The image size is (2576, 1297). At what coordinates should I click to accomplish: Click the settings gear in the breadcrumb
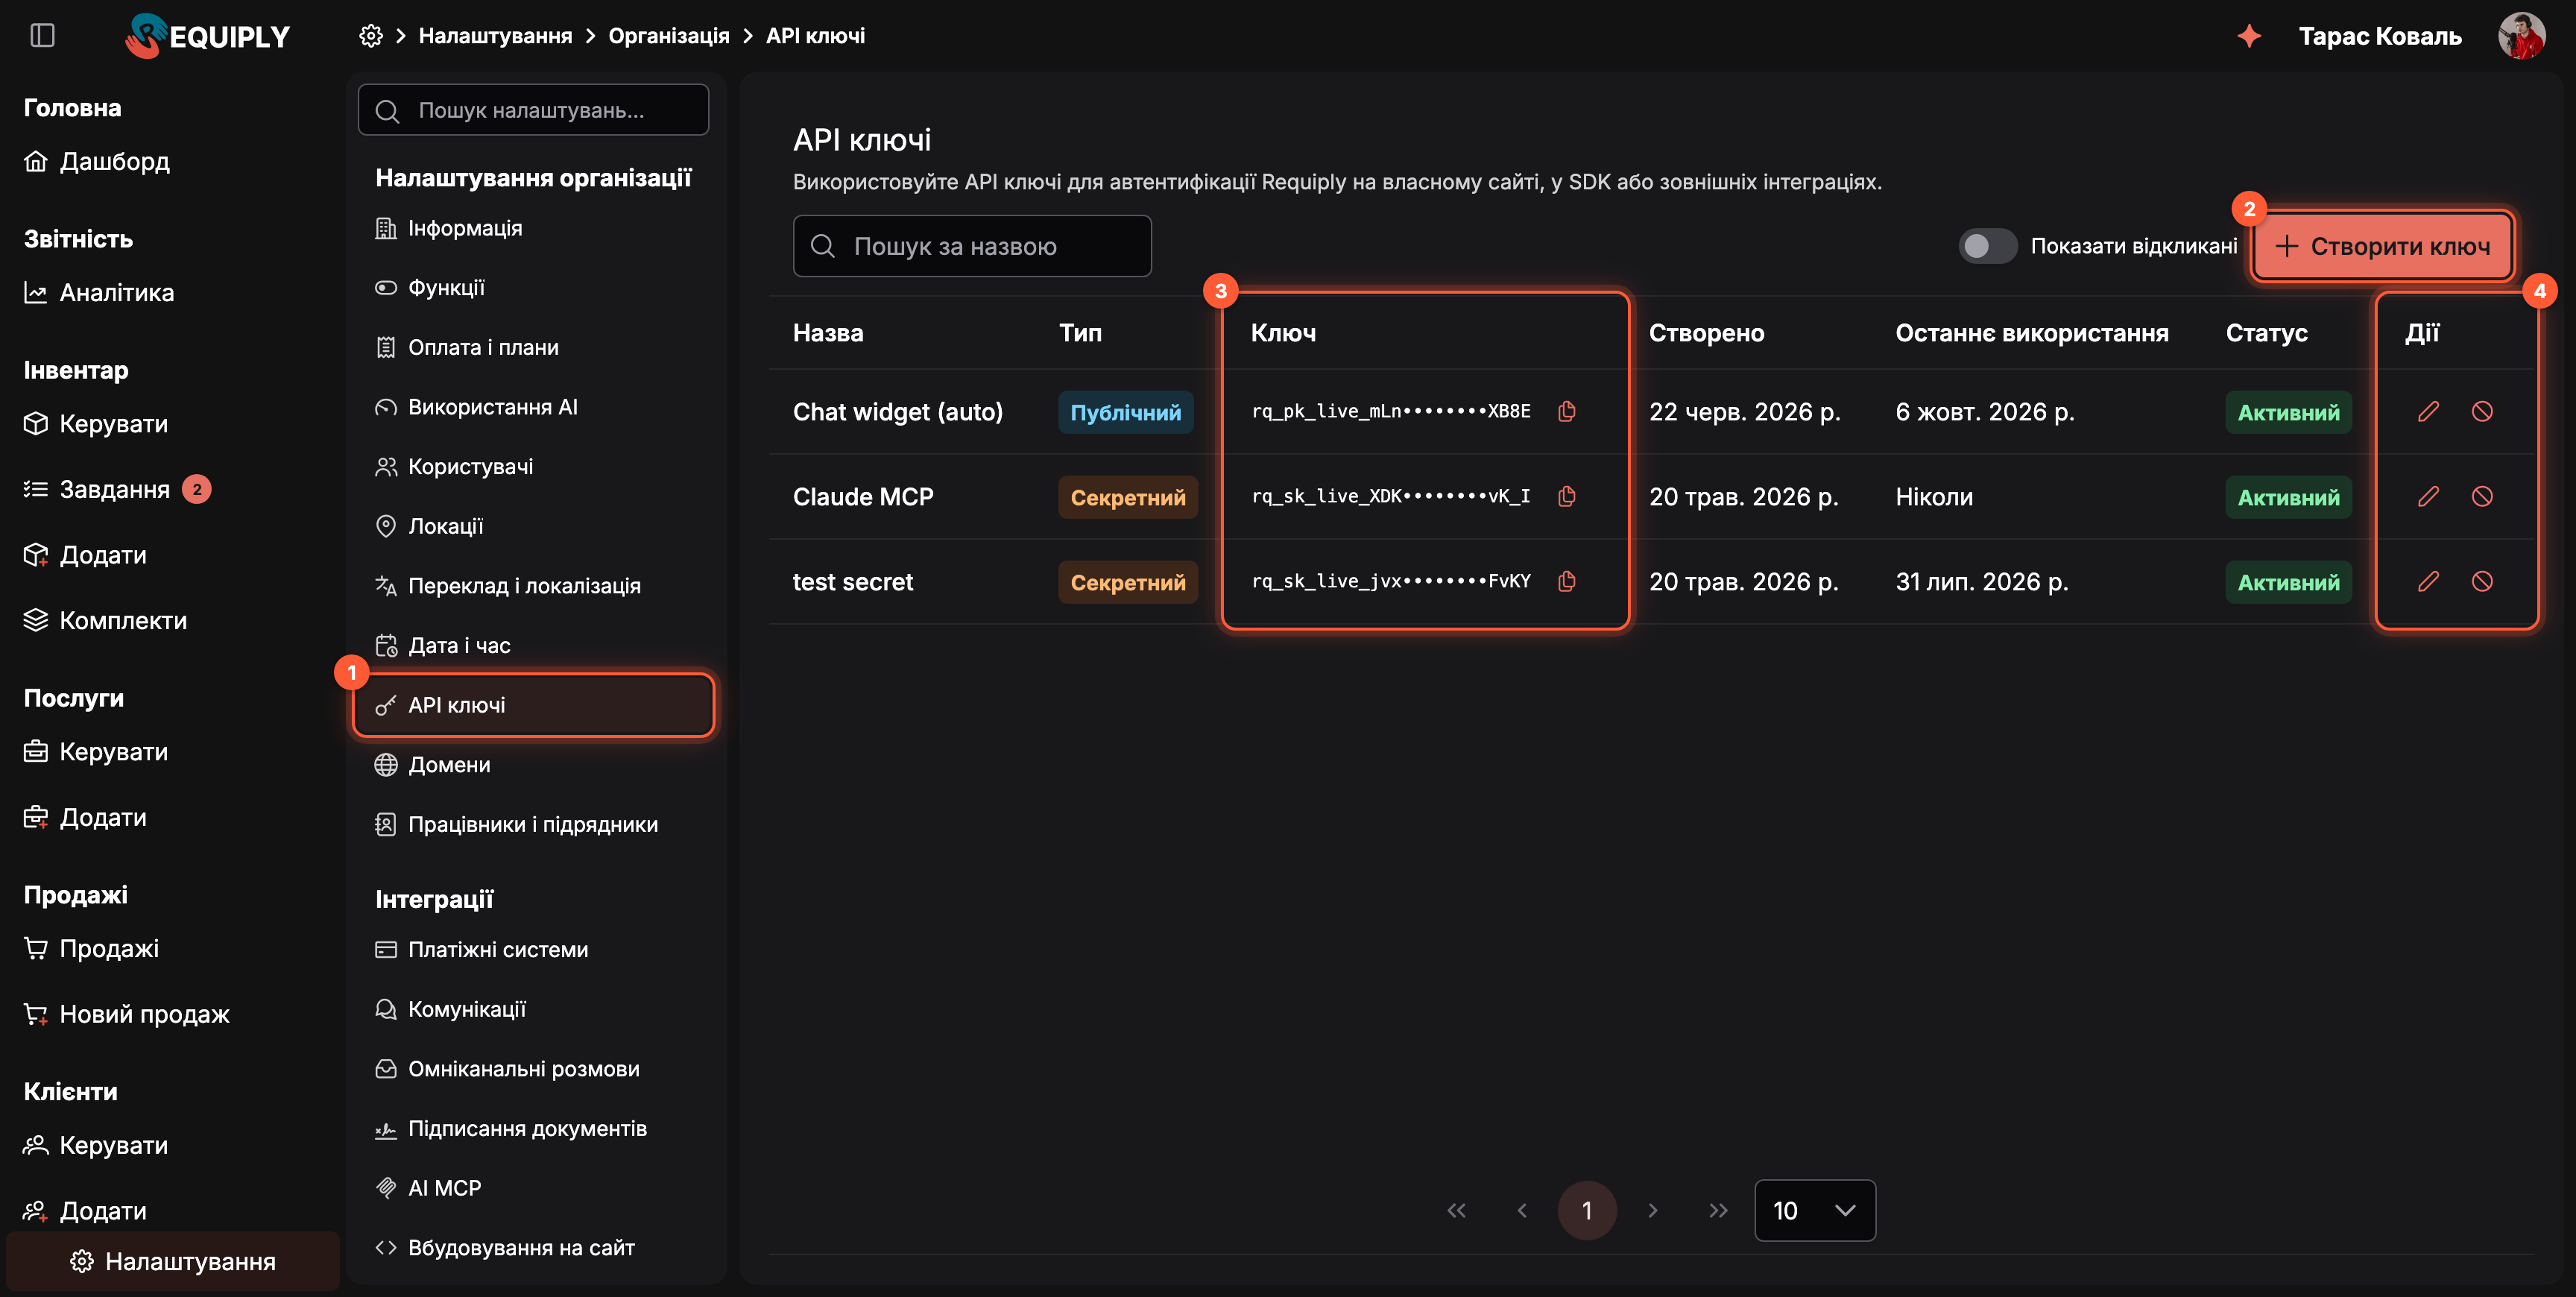click(x=371, y=36)
